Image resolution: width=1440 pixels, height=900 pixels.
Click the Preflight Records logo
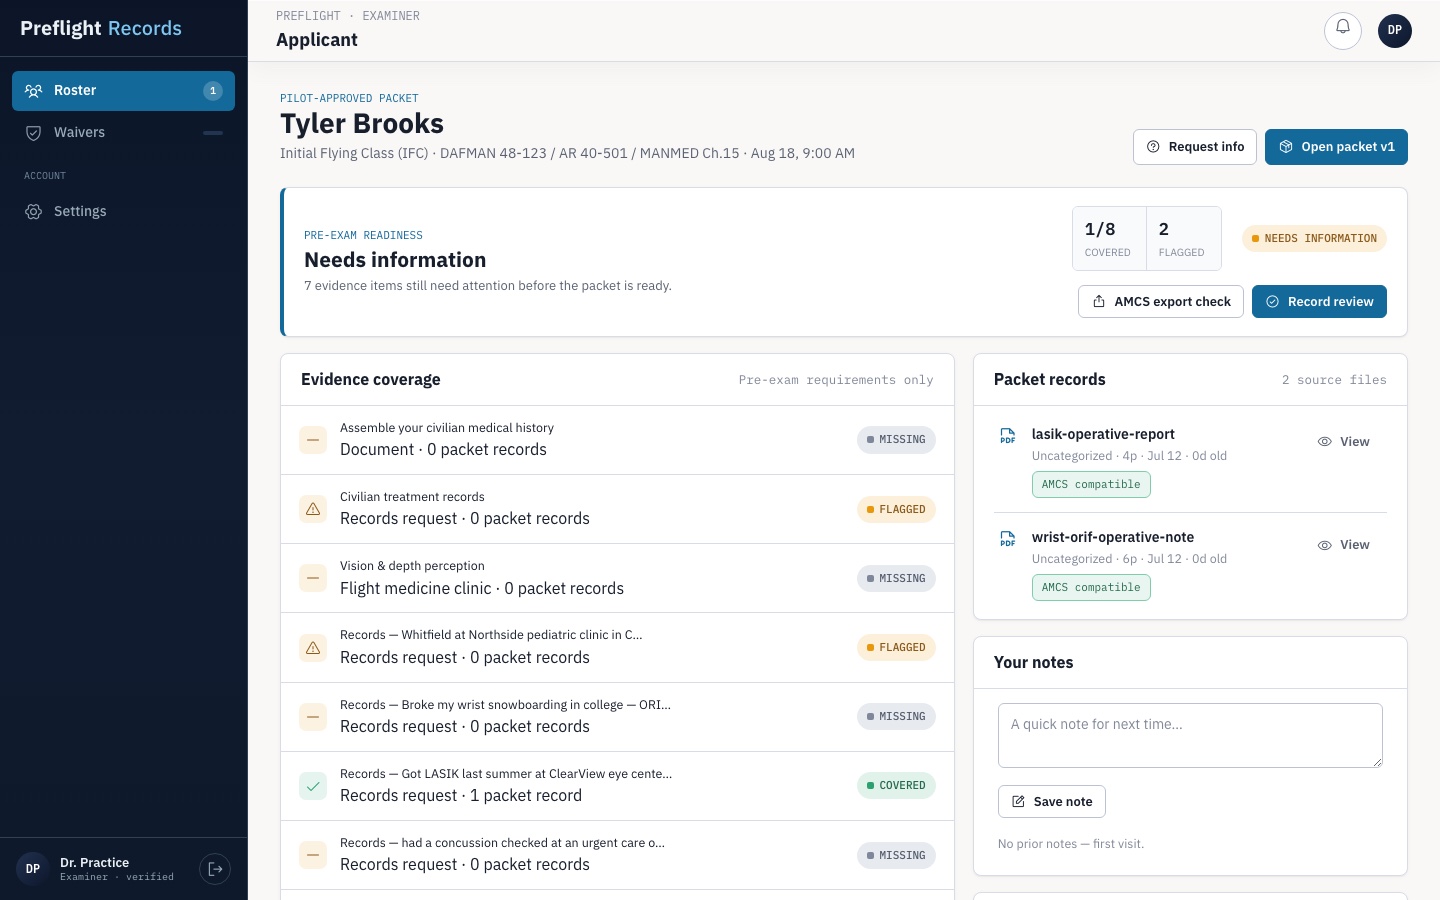click(101, 29)
